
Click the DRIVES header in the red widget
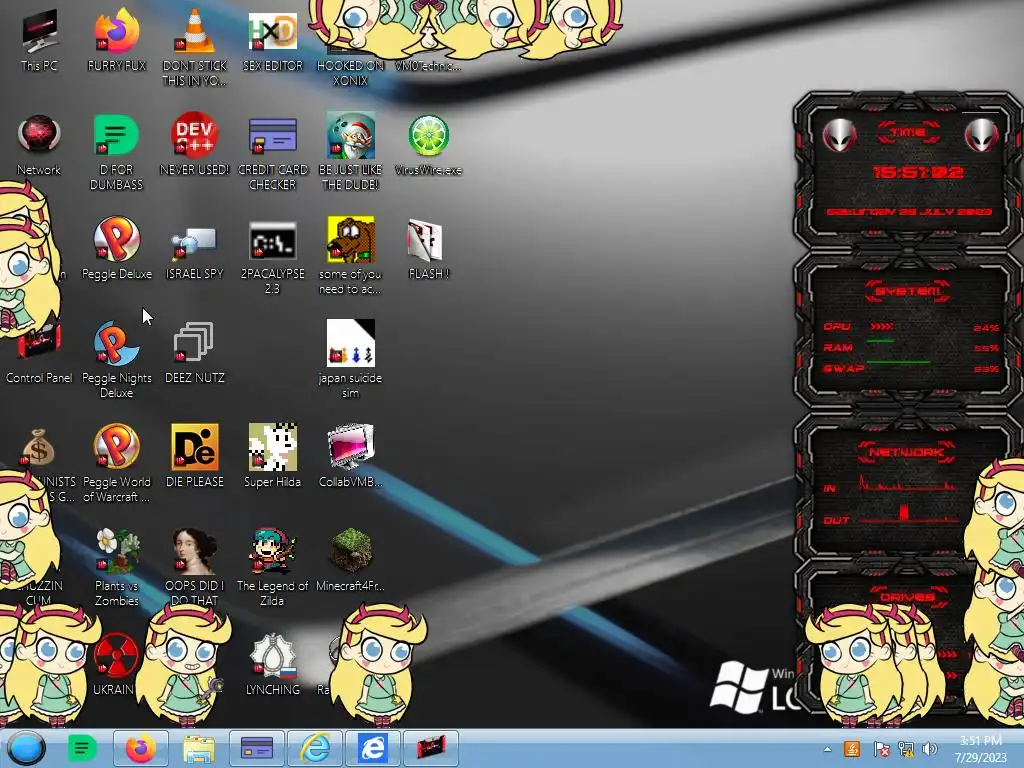907,596
